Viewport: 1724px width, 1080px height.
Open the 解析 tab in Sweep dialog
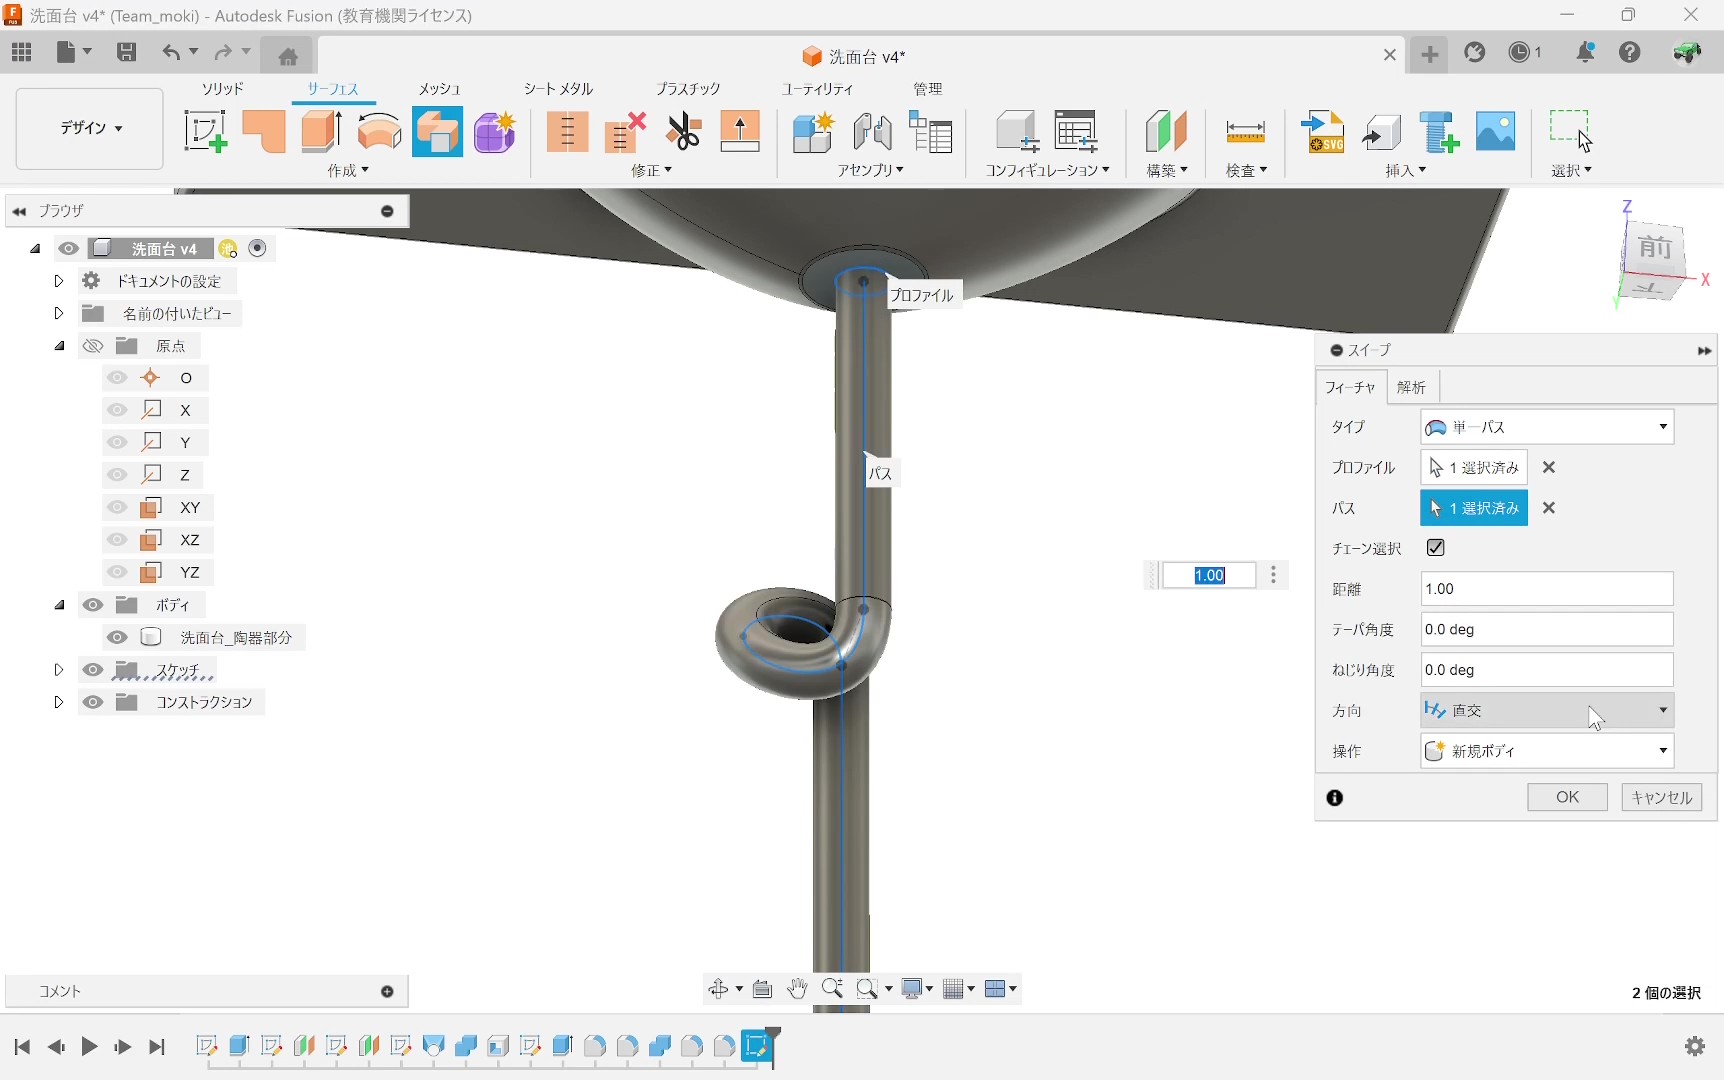pos(1412,387)
